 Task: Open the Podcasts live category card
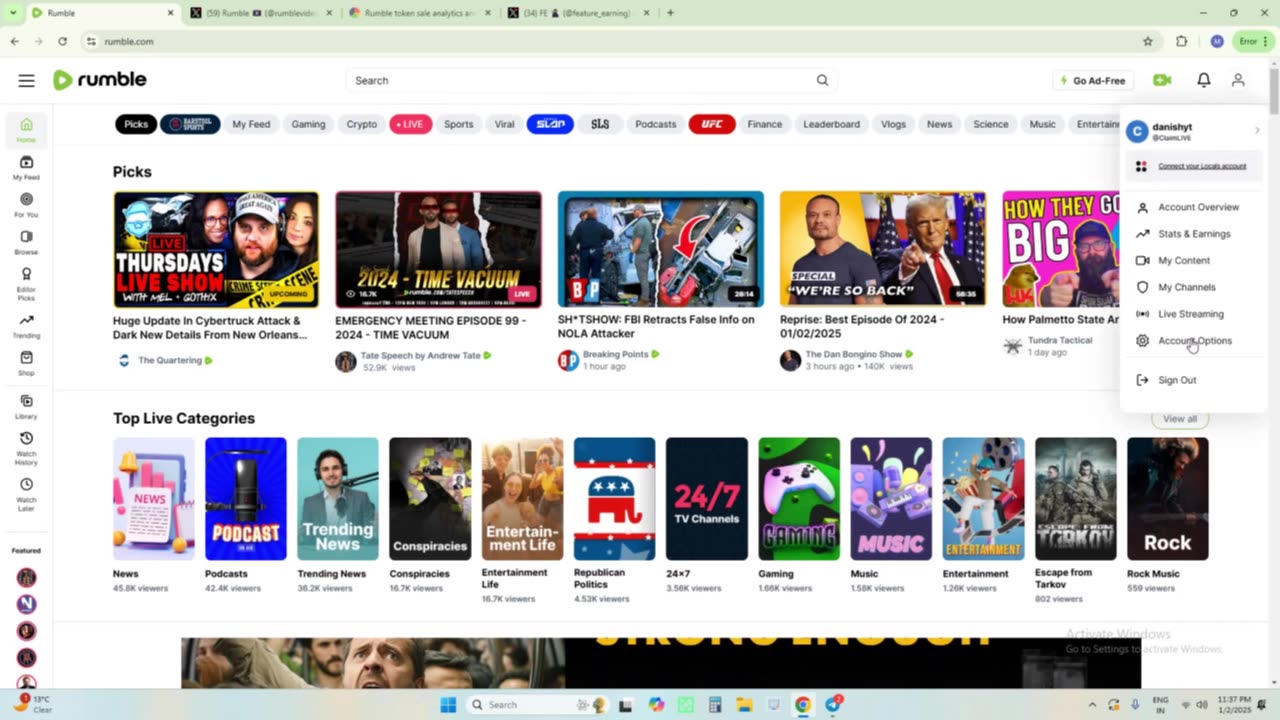pos(245,498)
